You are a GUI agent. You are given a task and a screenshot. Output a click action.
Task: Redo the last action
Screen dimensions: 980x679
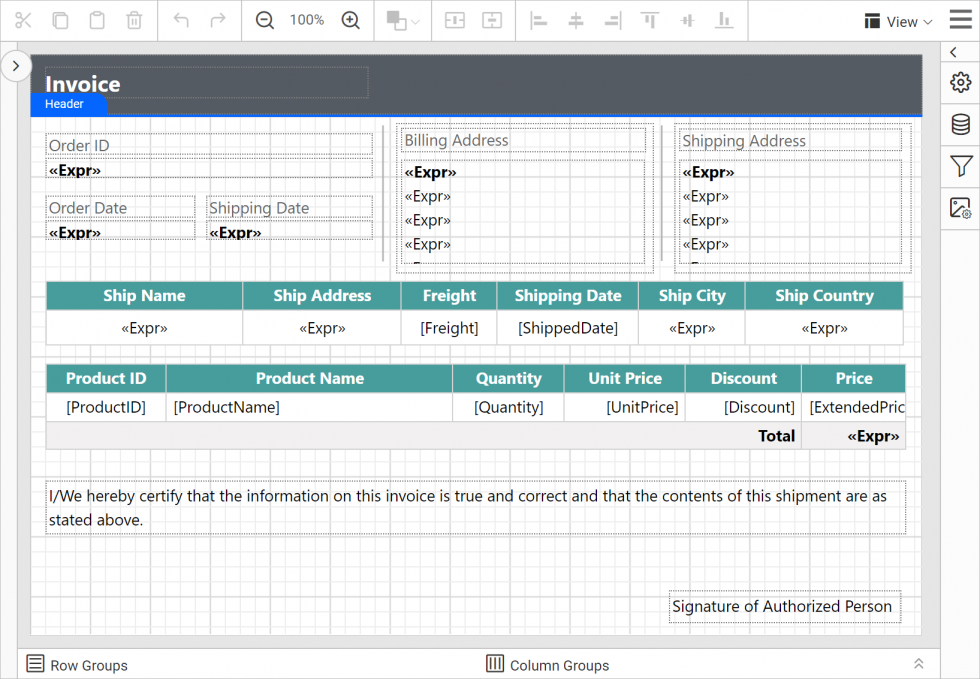coord(218,21)
